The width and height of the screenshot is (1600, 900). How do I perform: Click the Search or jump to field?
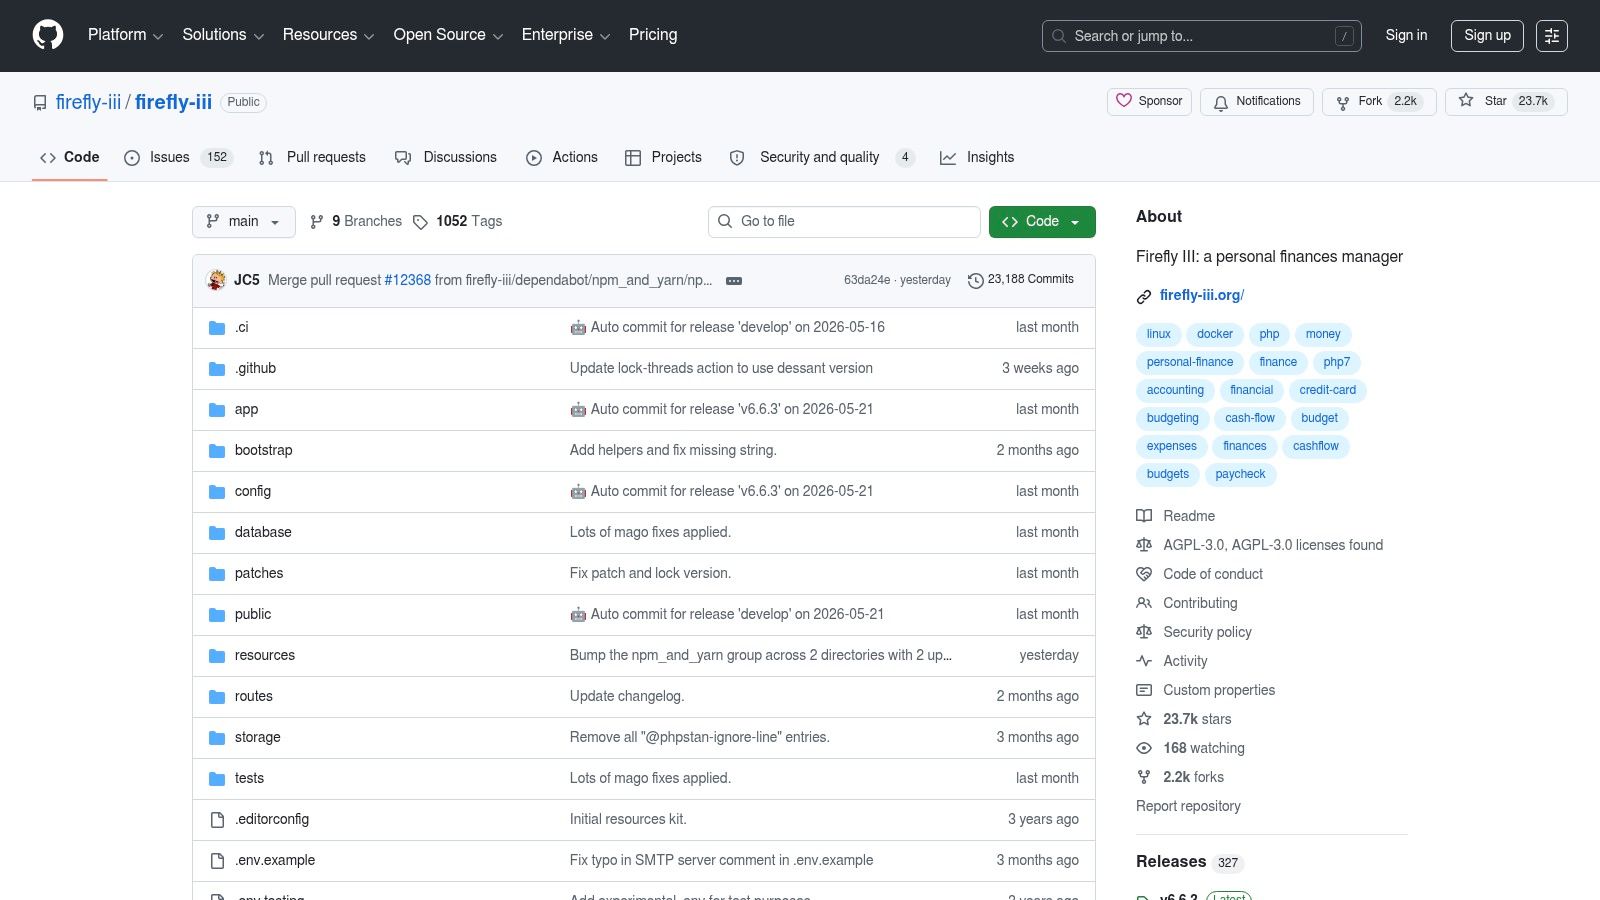(1202, 36)
